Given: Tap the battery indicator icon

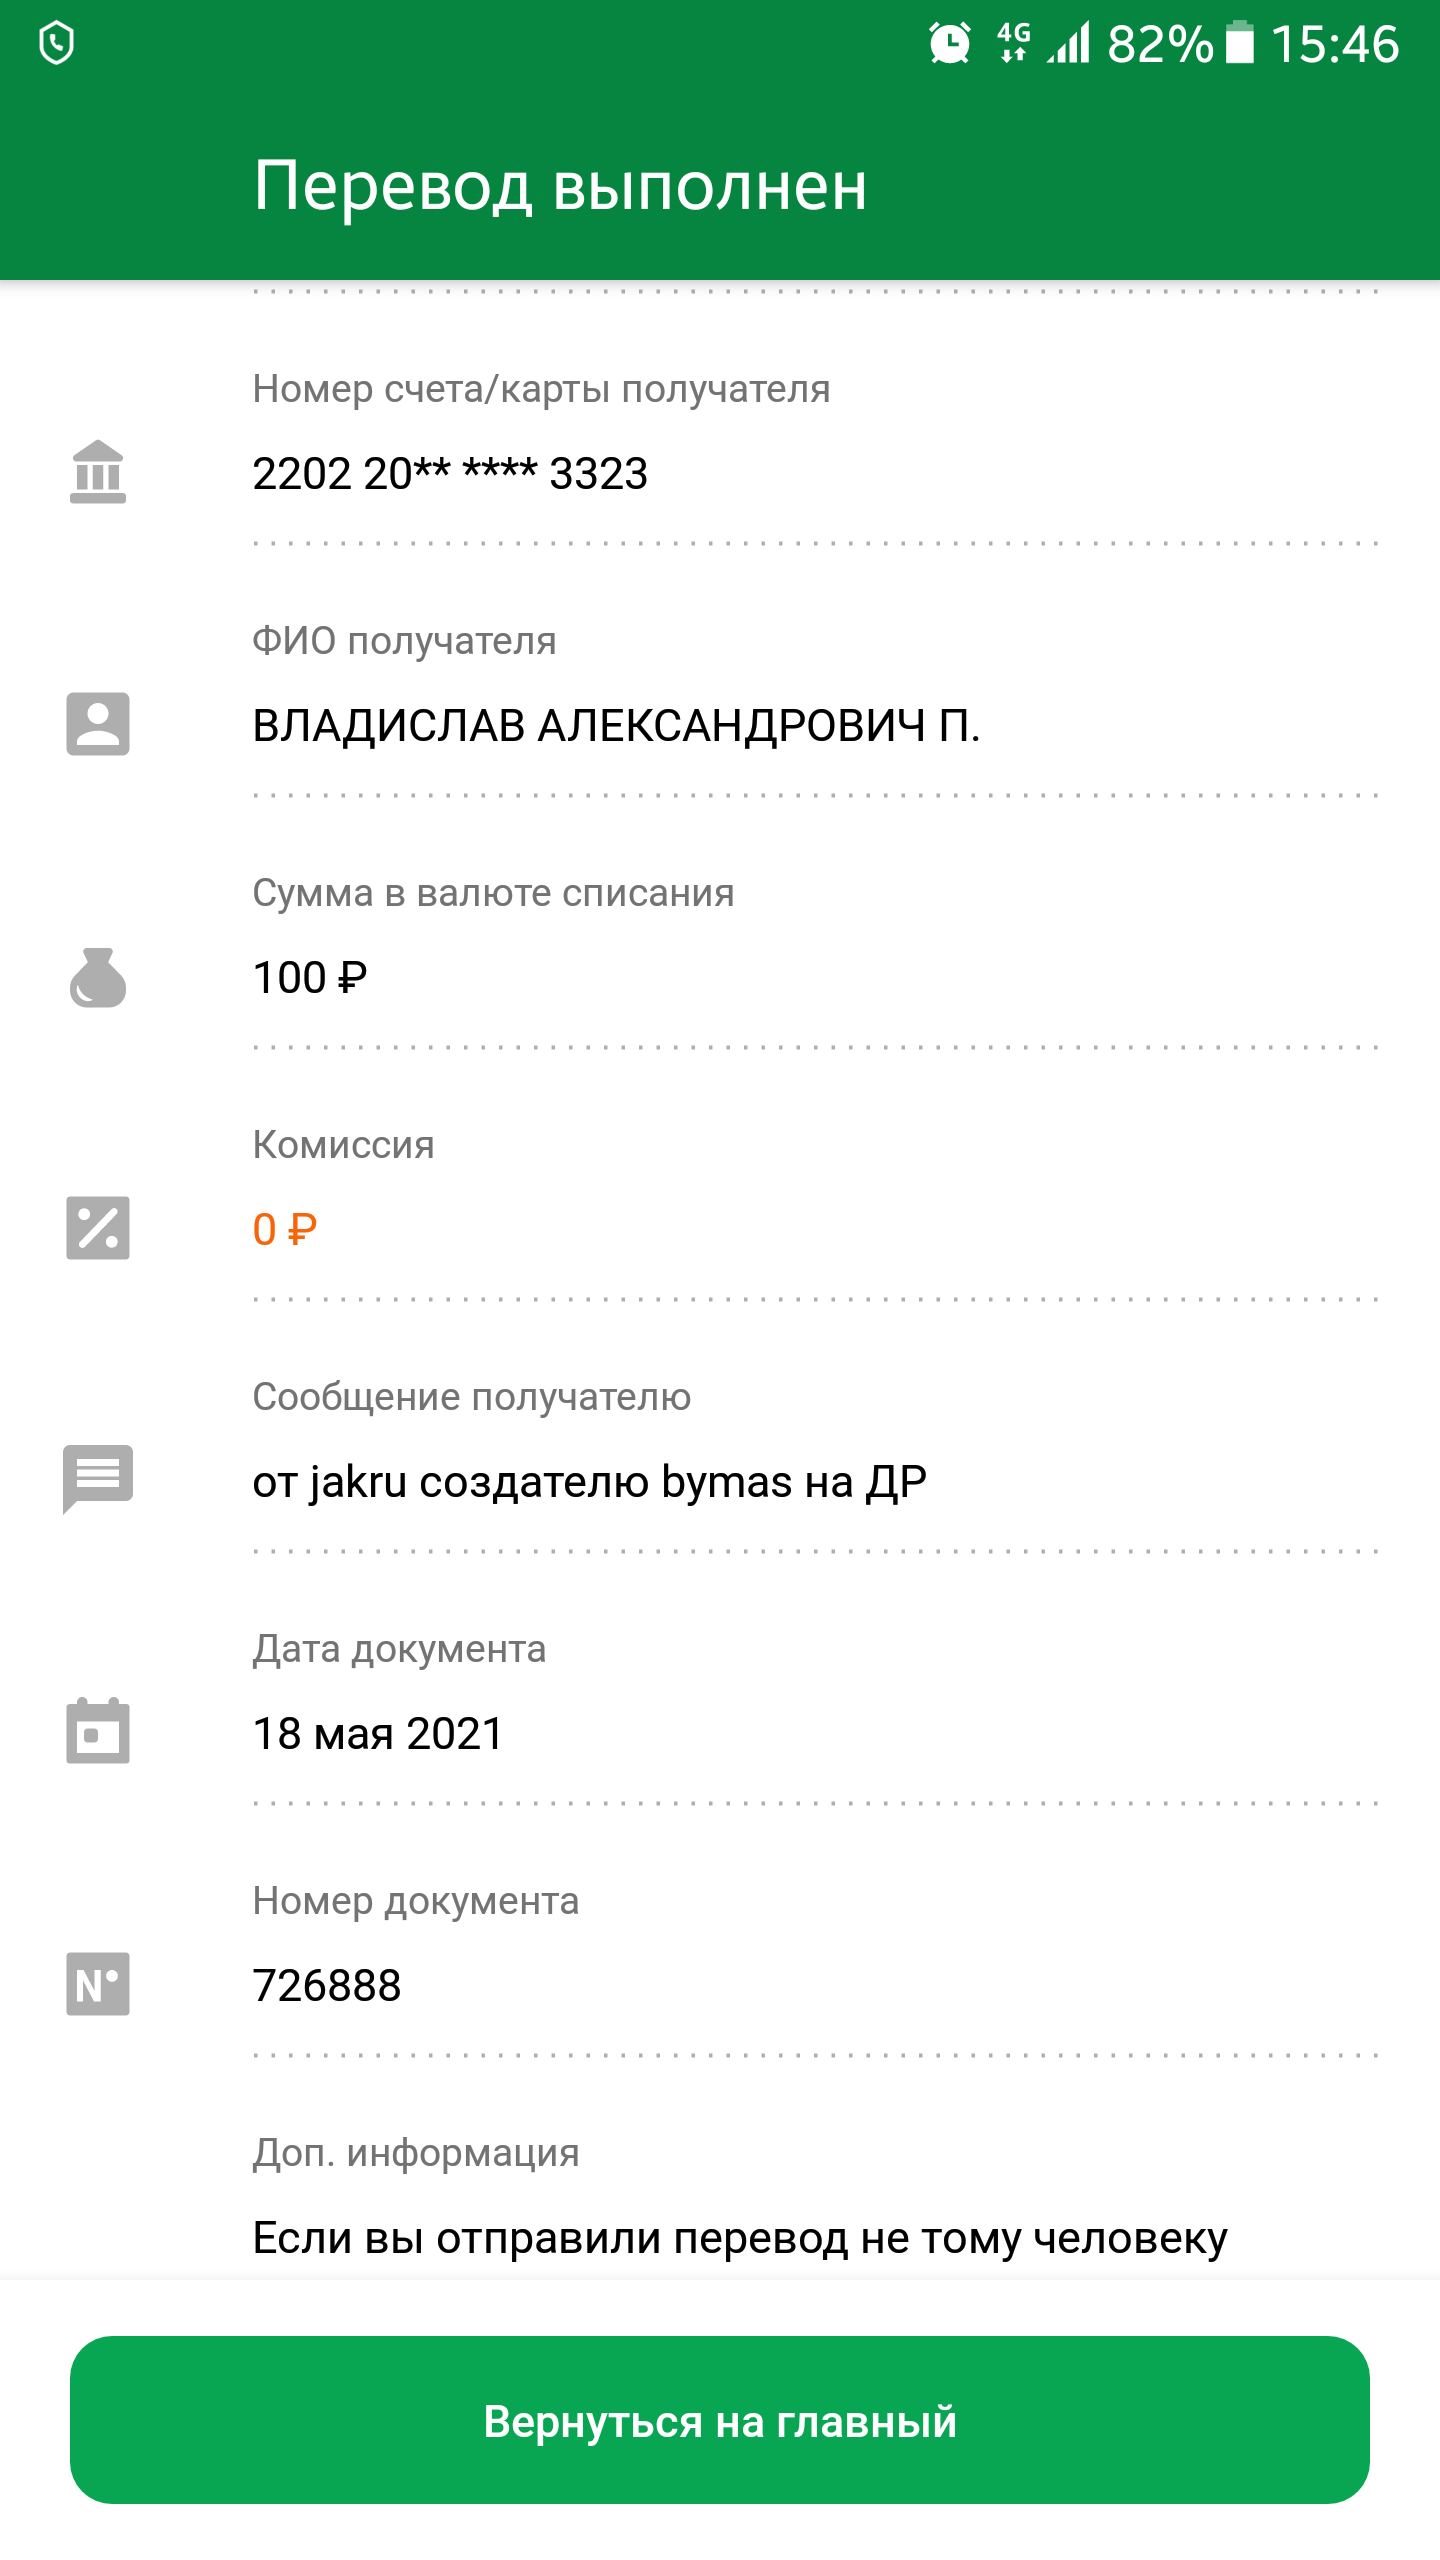Looking at the screenshot, I should [x=1239, y=43].
